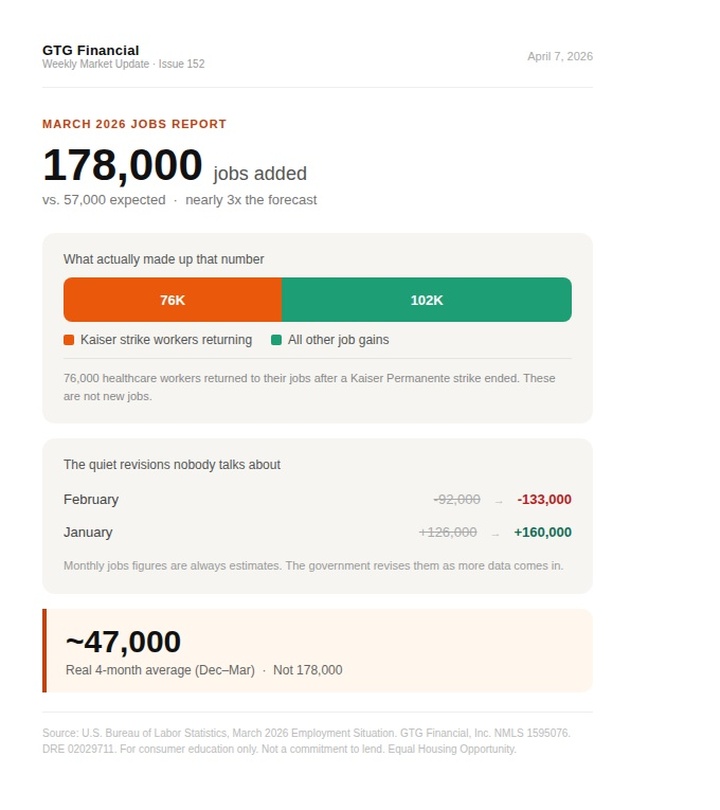The width and height of the screenshot is (720, 810).
Task: Click the Weekly Market Update Issue 152 subtitle
Action: [123, 64]
